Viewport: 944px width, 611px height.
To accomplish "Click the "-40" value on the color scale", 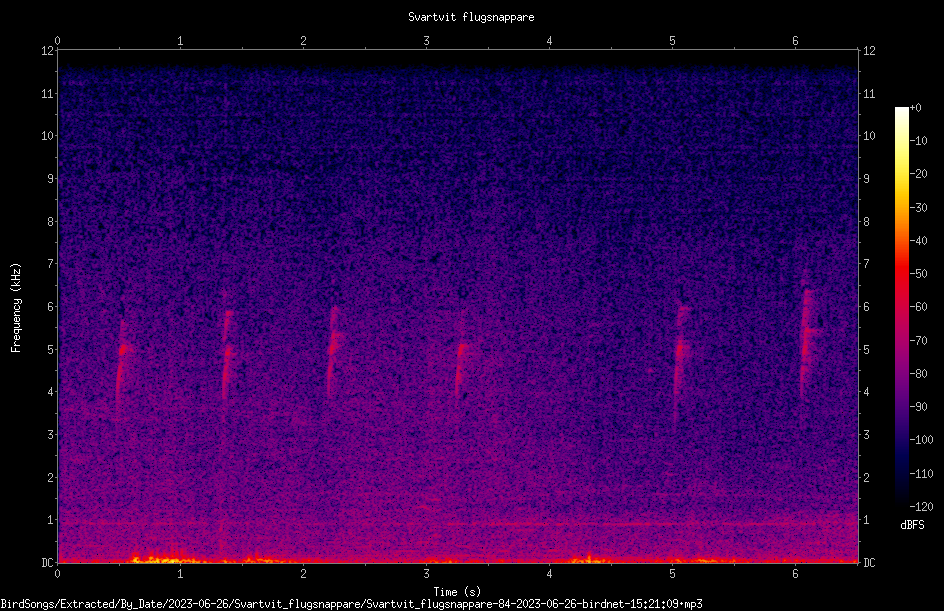I will pos(918,241).
